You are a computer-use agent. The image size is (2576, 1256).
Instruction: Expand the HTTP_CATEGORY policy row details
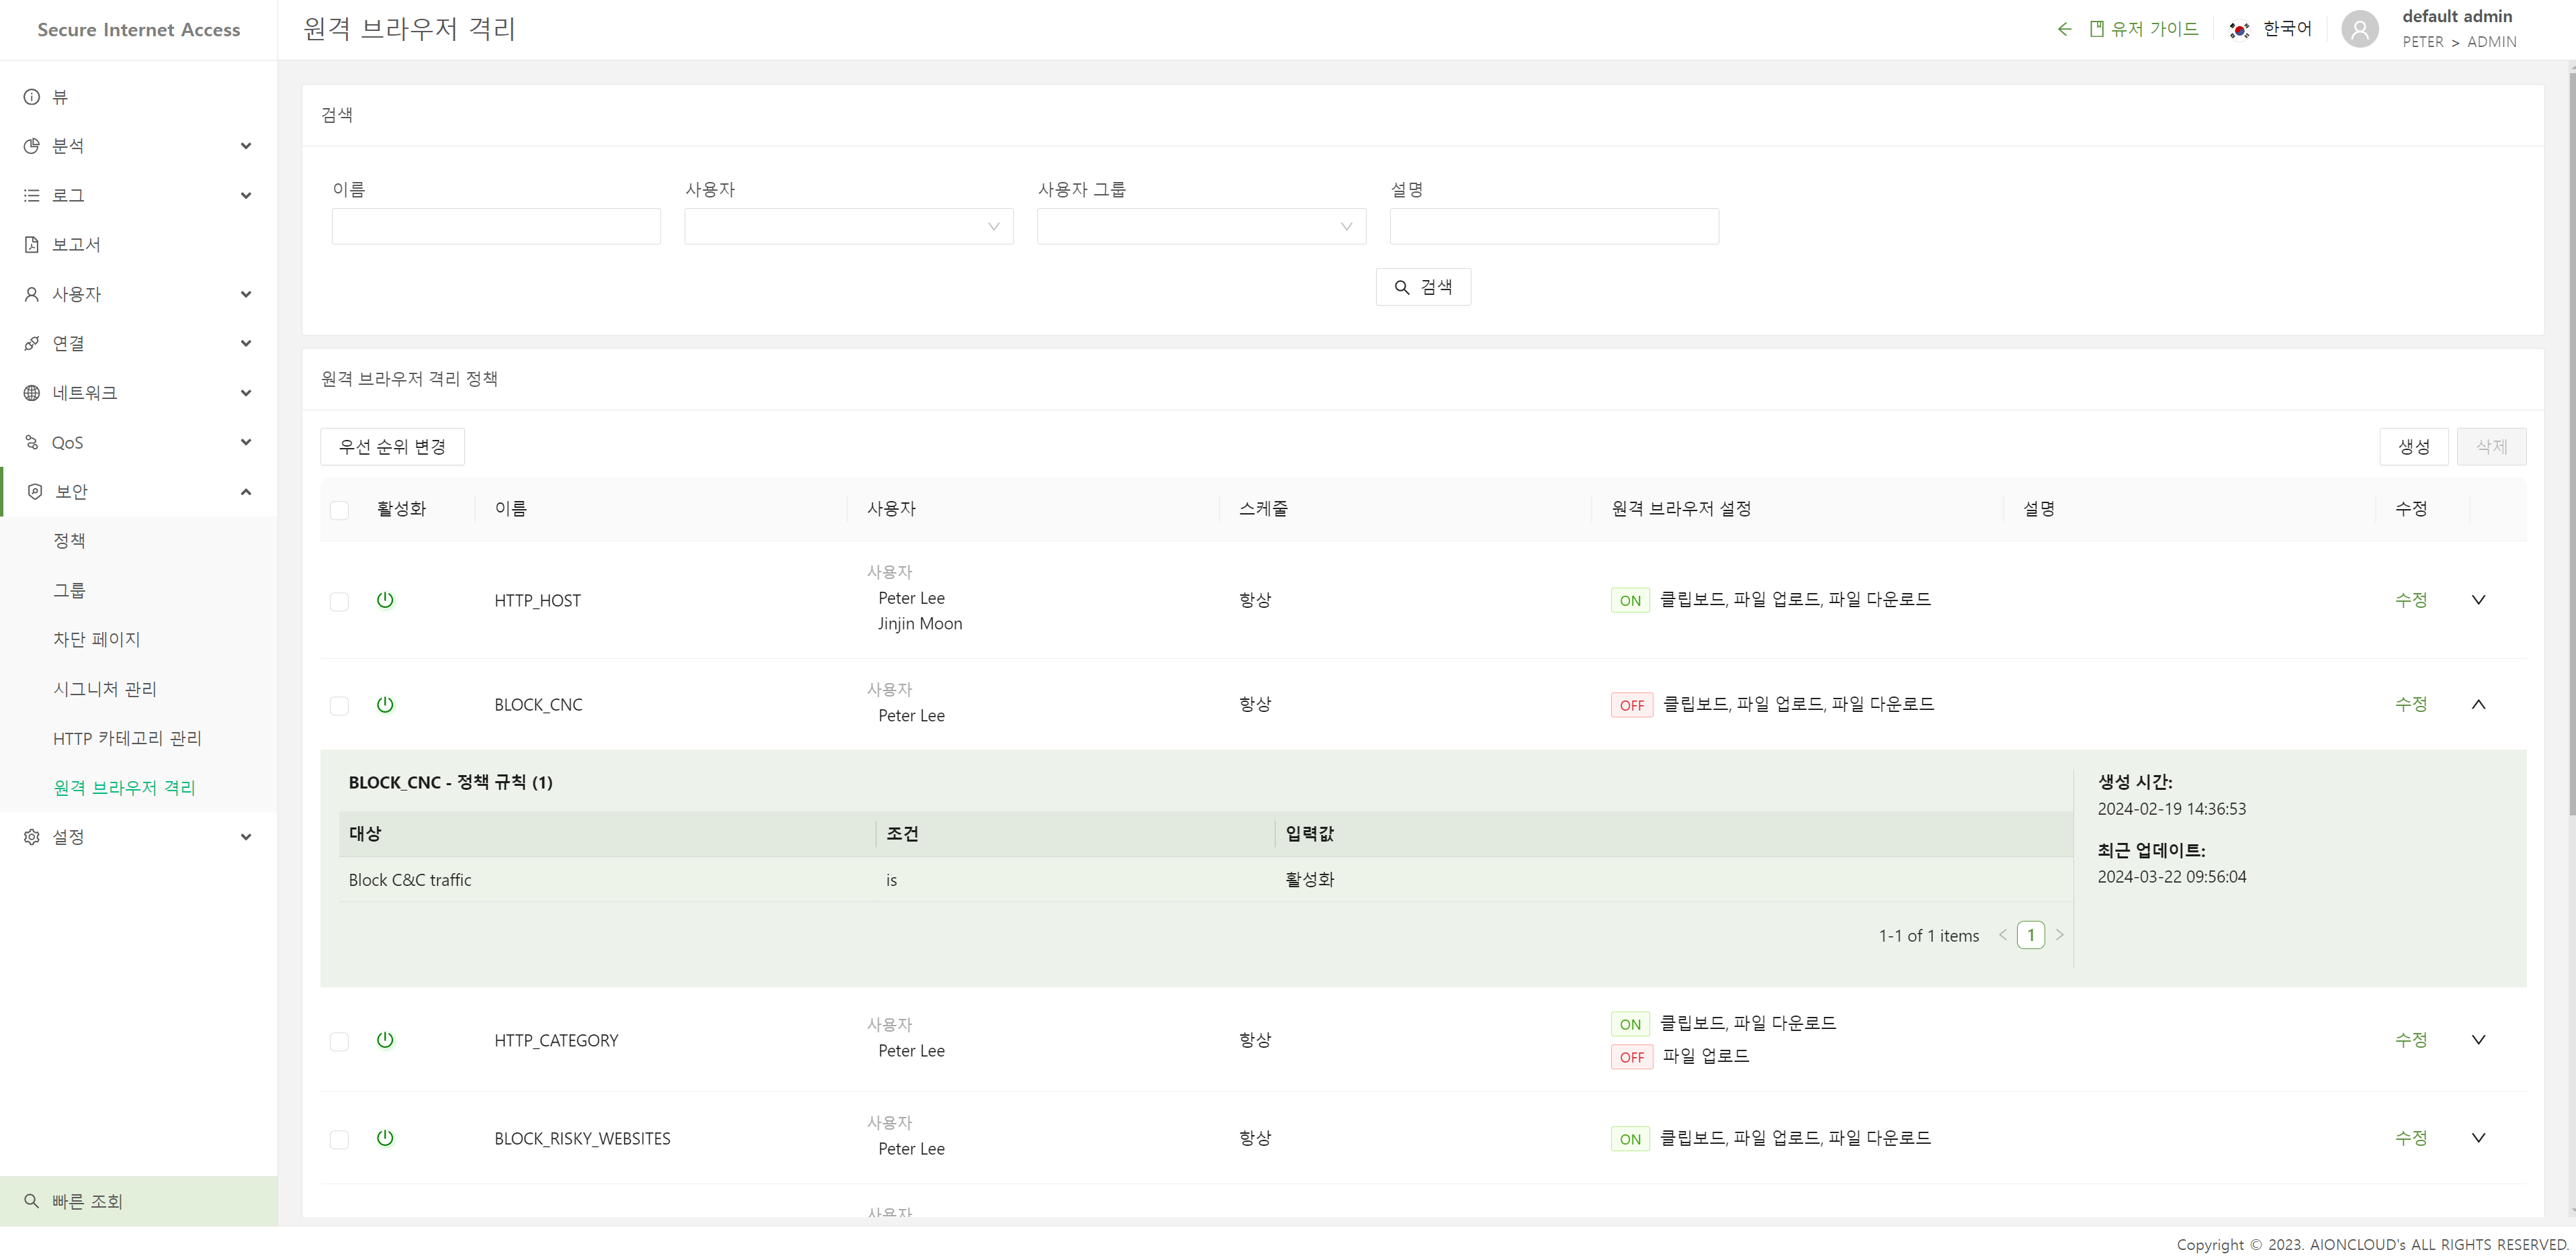[x=2478, y=1040]
